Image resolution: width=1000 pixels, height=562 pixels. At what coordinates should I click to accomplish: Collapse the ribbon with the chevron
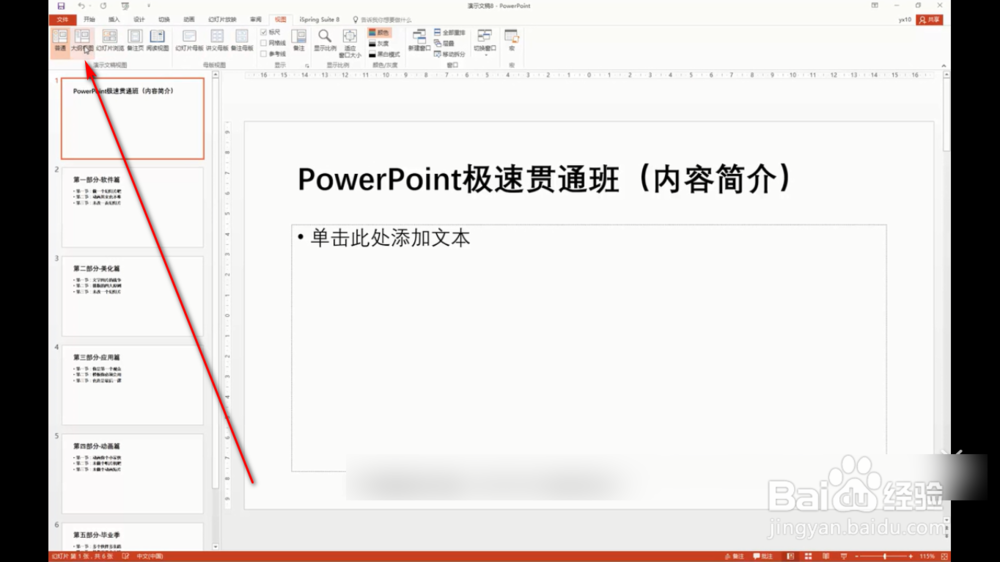(x=944, y=66)
